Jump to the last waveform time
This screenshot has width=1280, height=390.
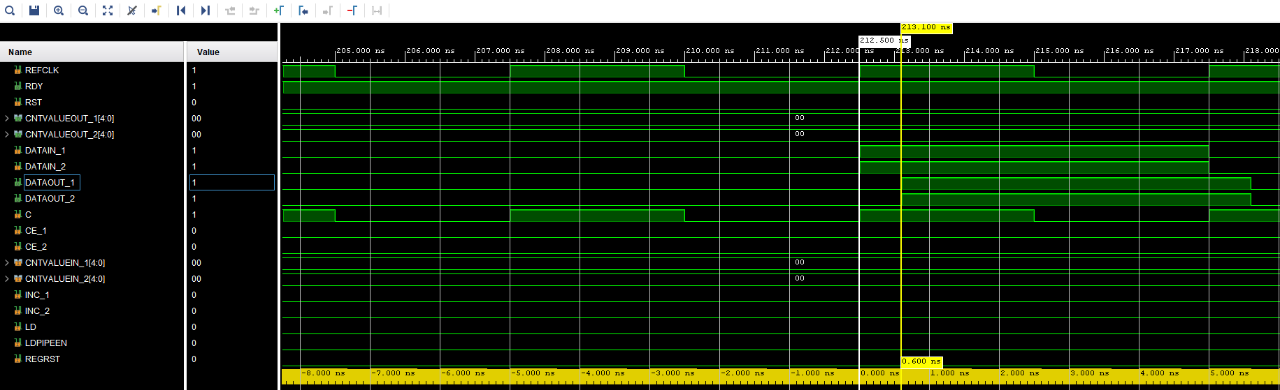click(x=205, y=10)
